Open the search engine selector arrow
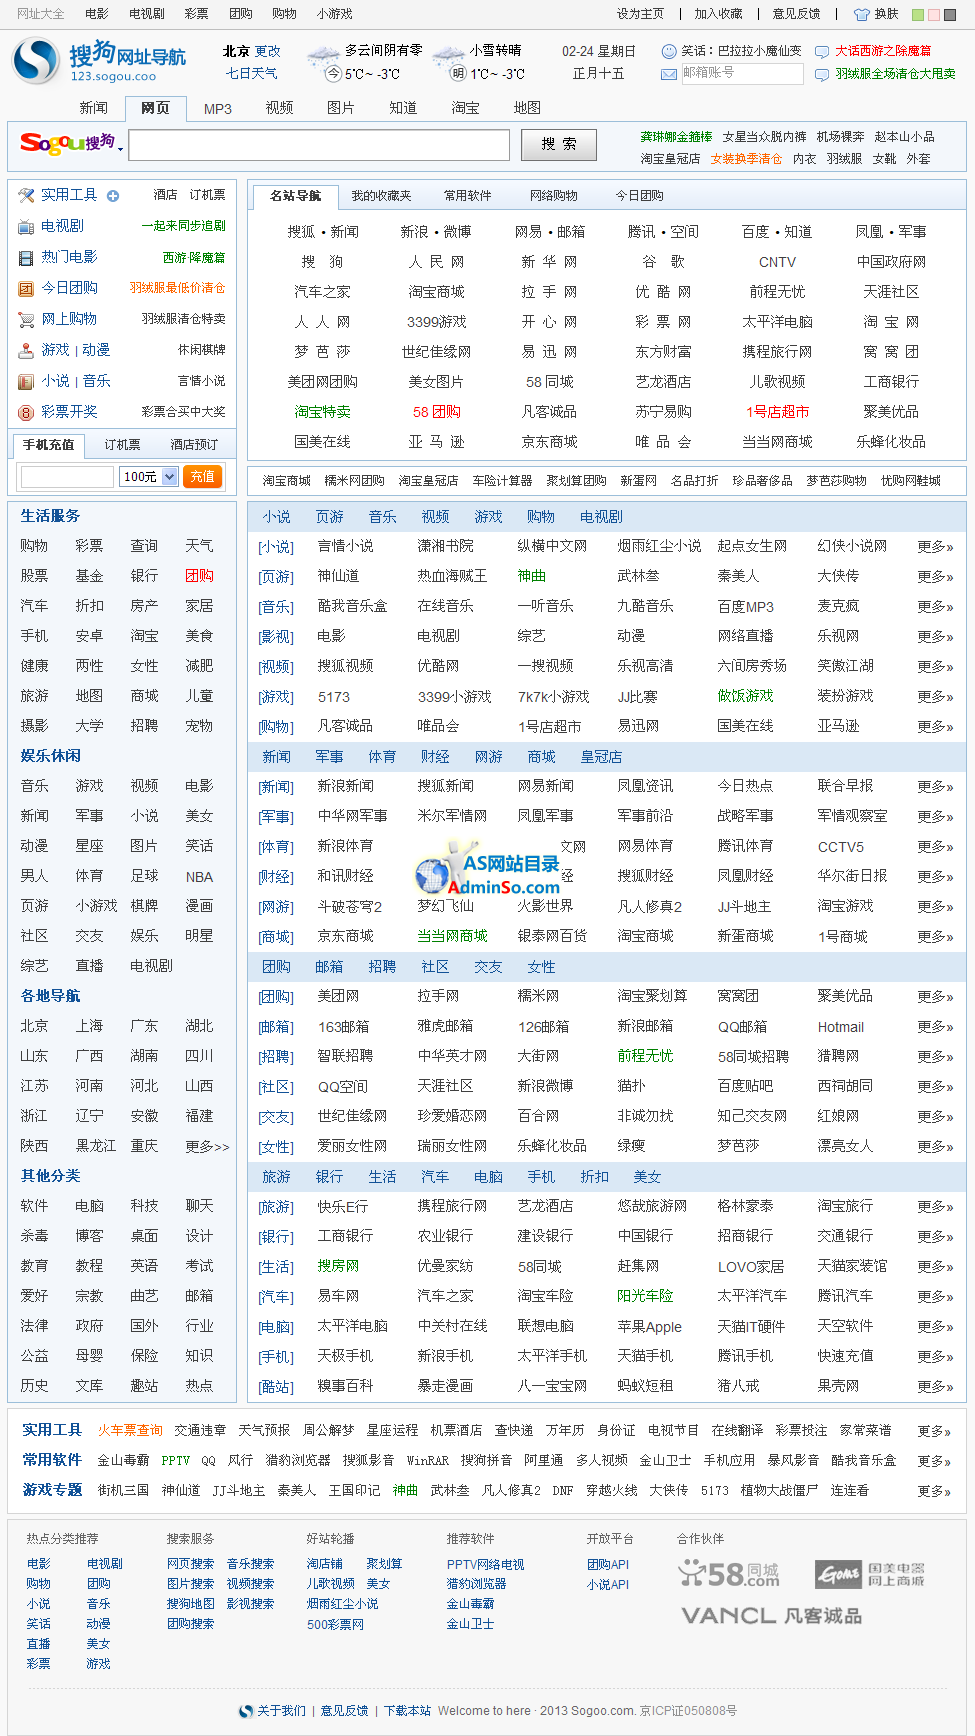 click(x=121, y=149)
